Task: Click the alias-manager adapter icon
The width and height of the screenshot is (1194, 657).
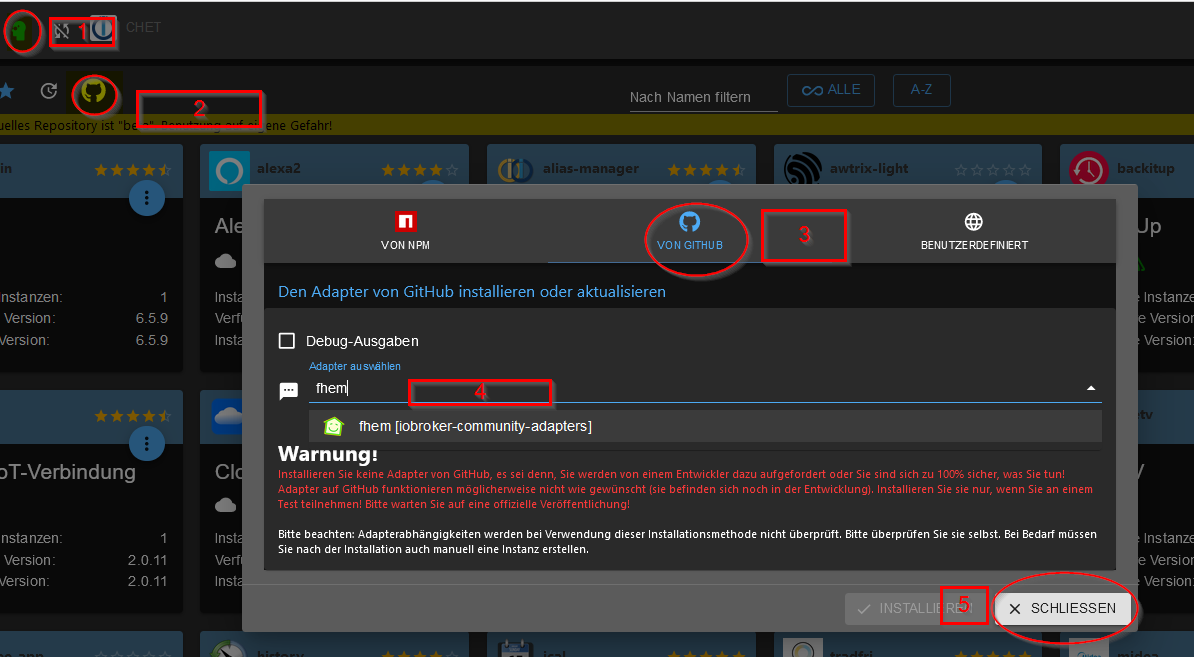Action: pyautogui.click(x=516, y=170)
